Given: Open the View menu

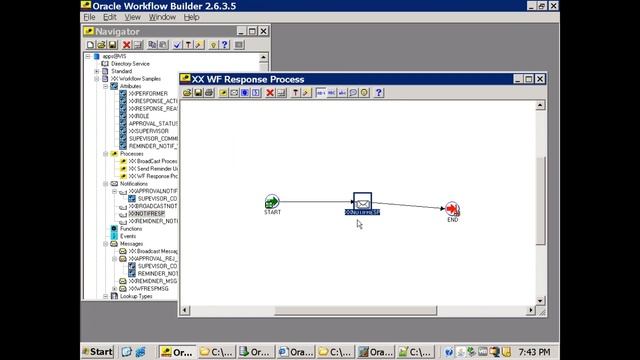Looking at the screenshot, I should (x=132, y=17).
